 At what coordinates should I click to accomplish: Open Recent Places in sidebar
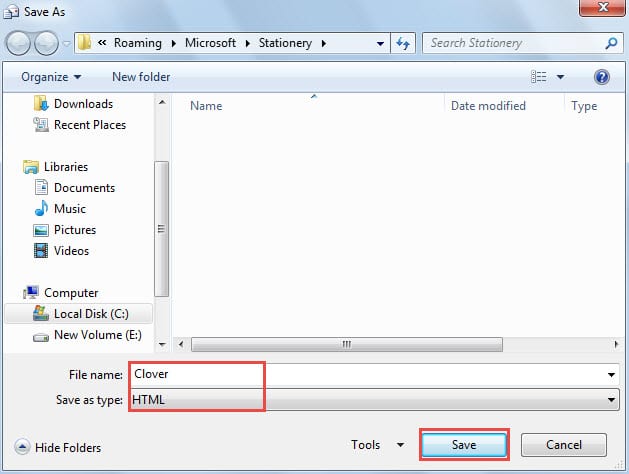pyautogui.click(x=89, y=125)
